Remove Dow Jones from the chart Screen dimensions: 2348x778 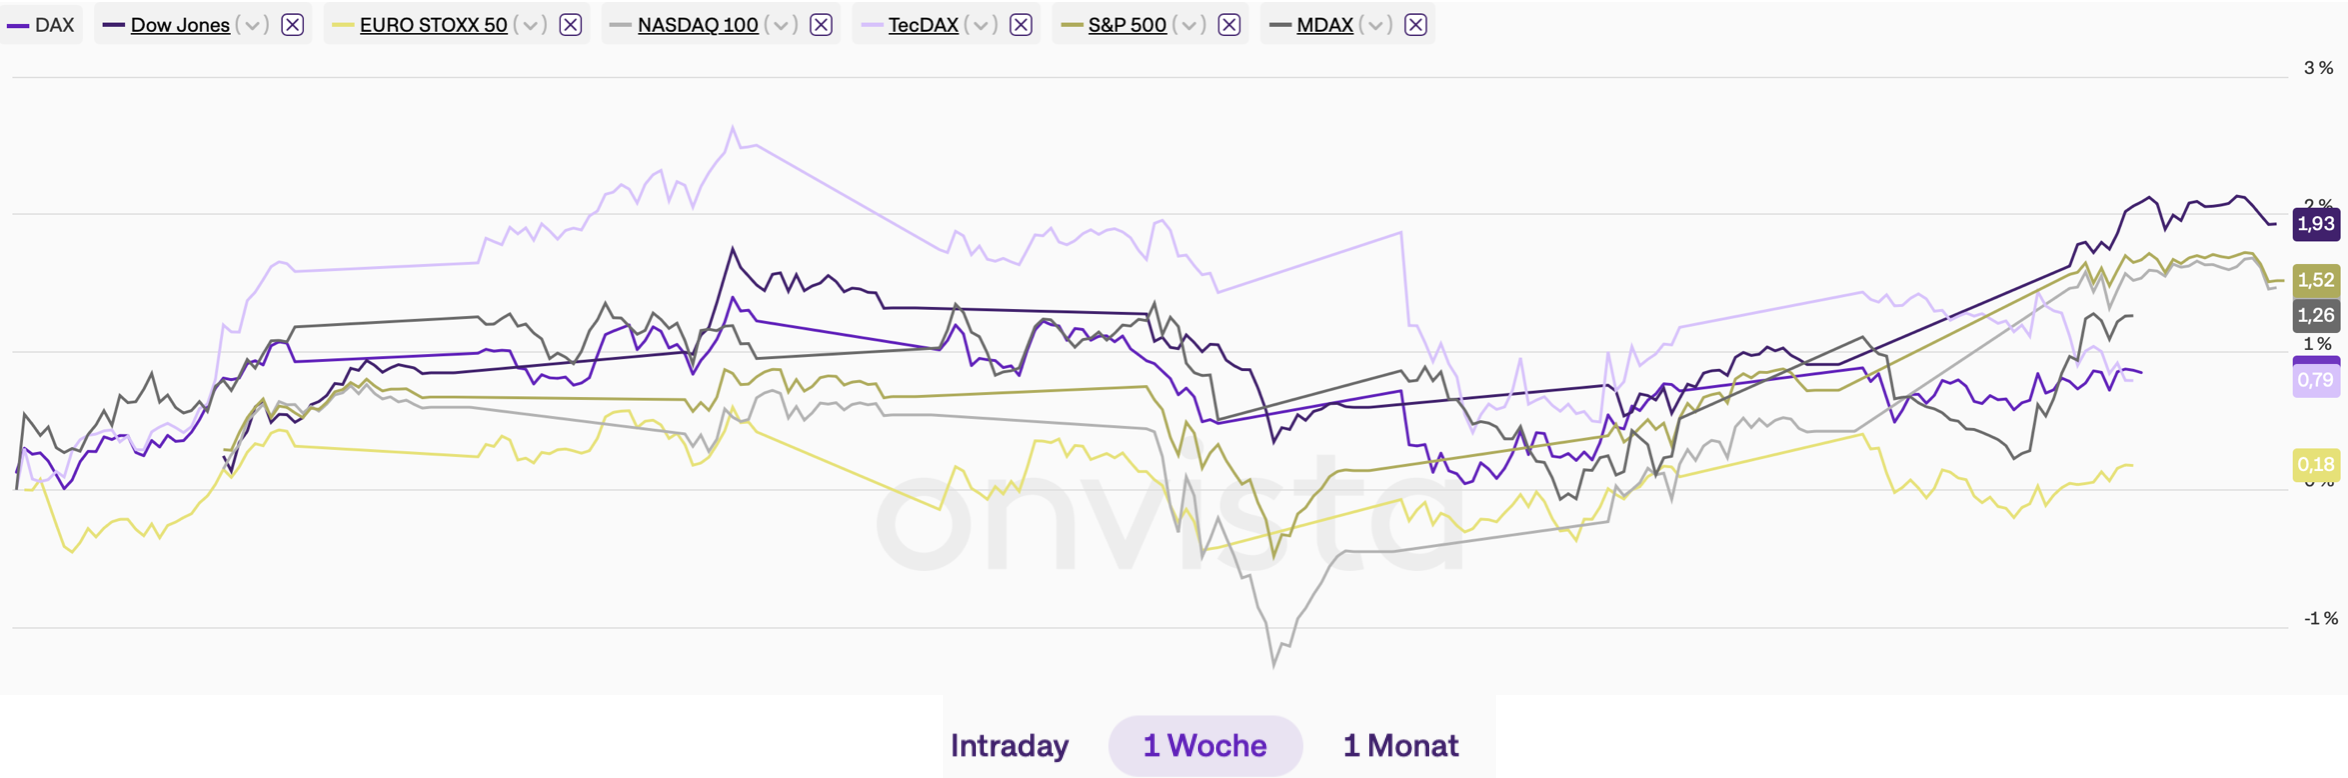(292, 25)
